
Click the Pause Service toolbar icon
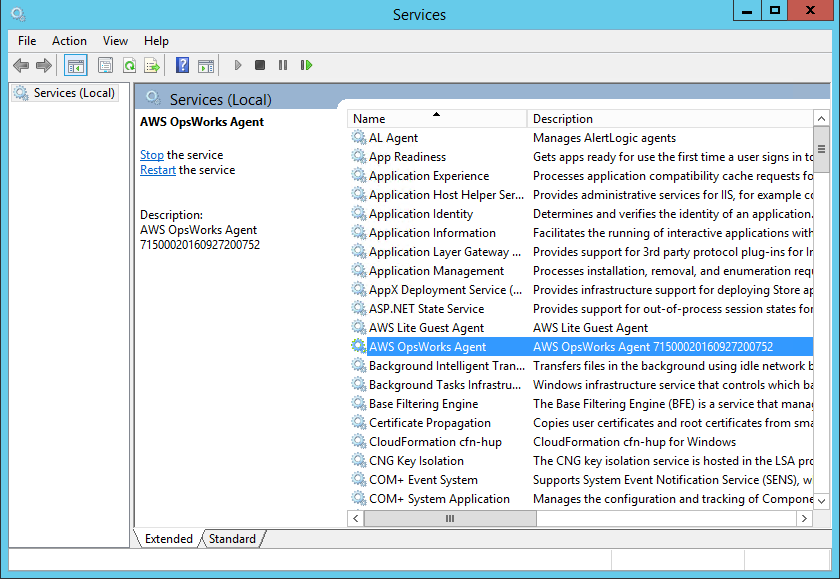pyautogui.click(x=283, y=65)
